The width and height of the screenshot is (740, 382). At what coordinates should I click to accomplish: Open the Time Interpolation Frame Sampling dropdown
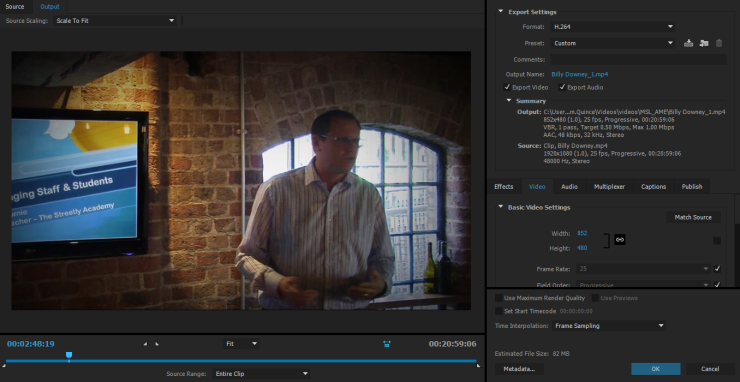coord(609,326)
